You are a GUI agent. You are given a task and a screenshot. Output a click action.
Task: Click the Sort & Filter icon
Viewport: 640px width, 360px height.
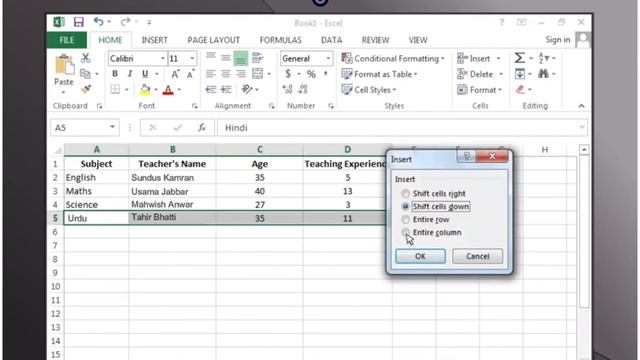pyautogui.click(x=543, y=58)
